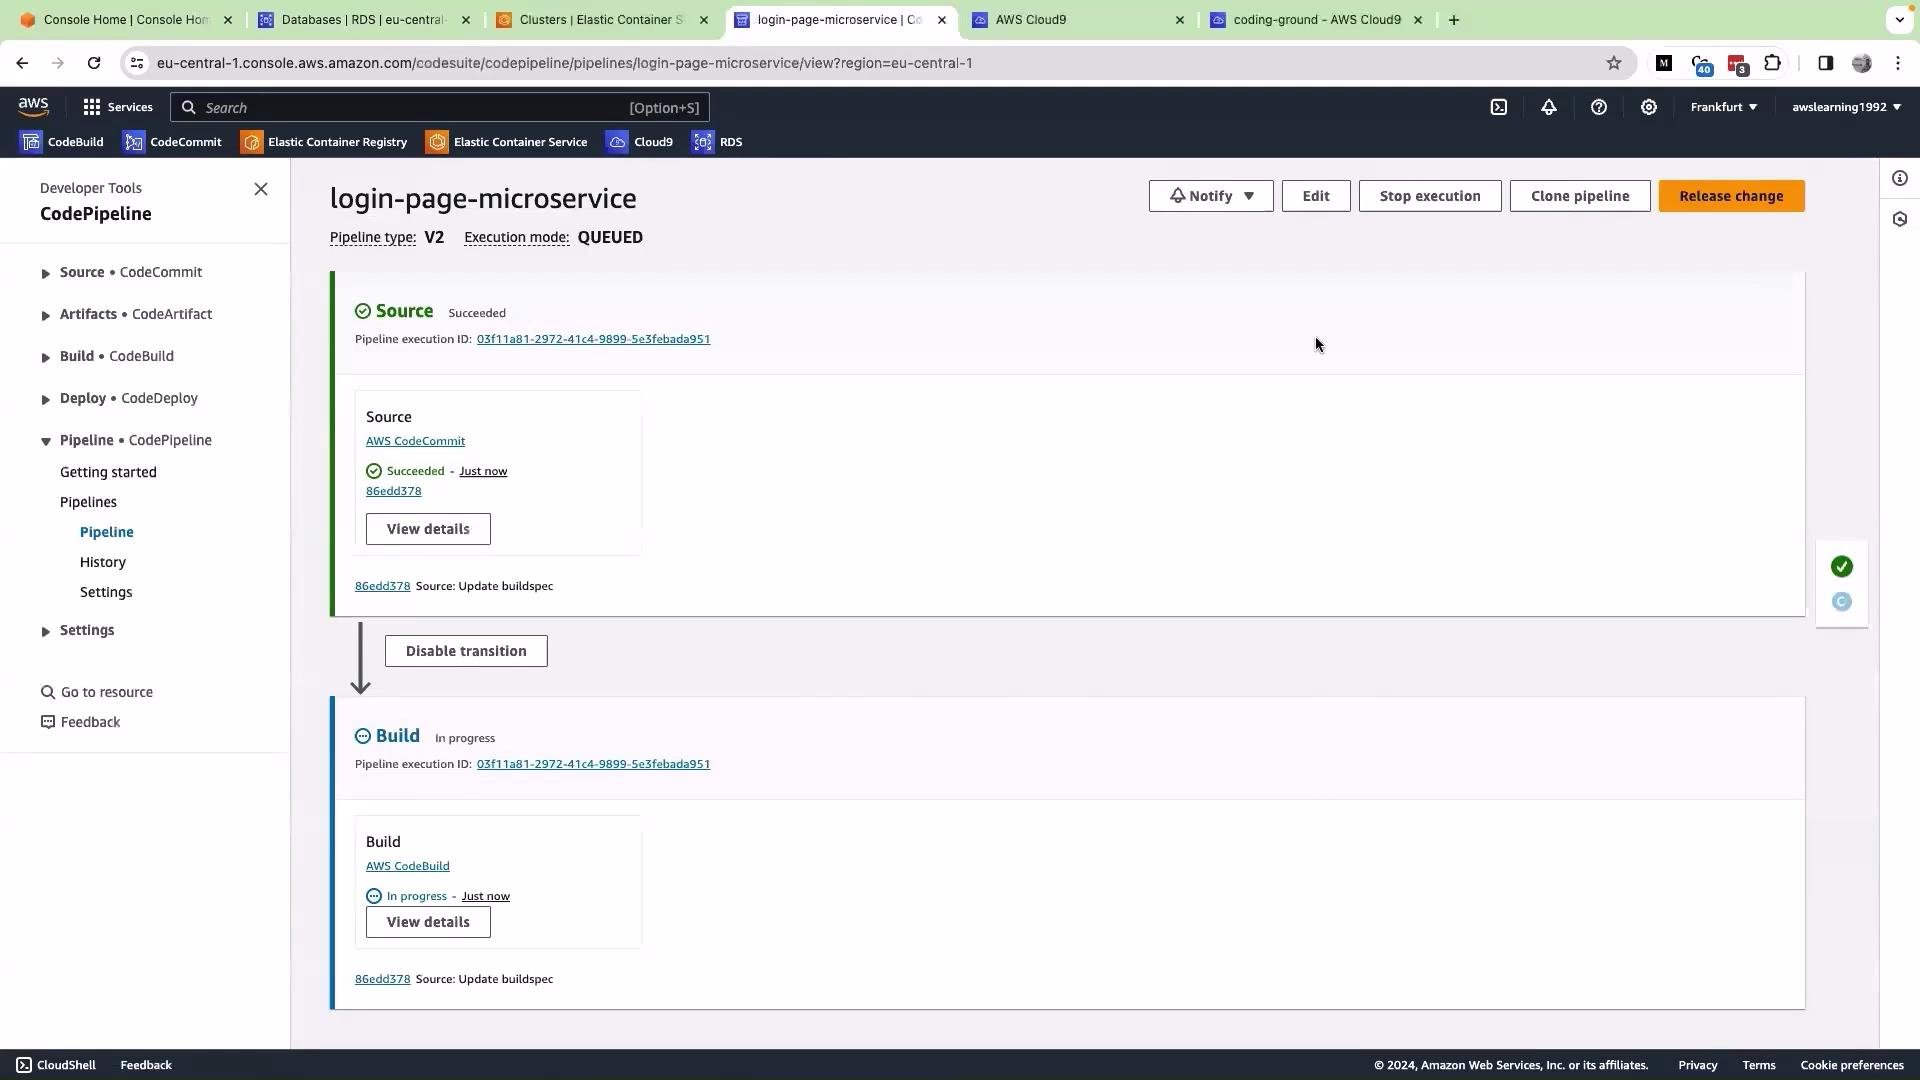Click the Stop execution button

coord(1430,196)
